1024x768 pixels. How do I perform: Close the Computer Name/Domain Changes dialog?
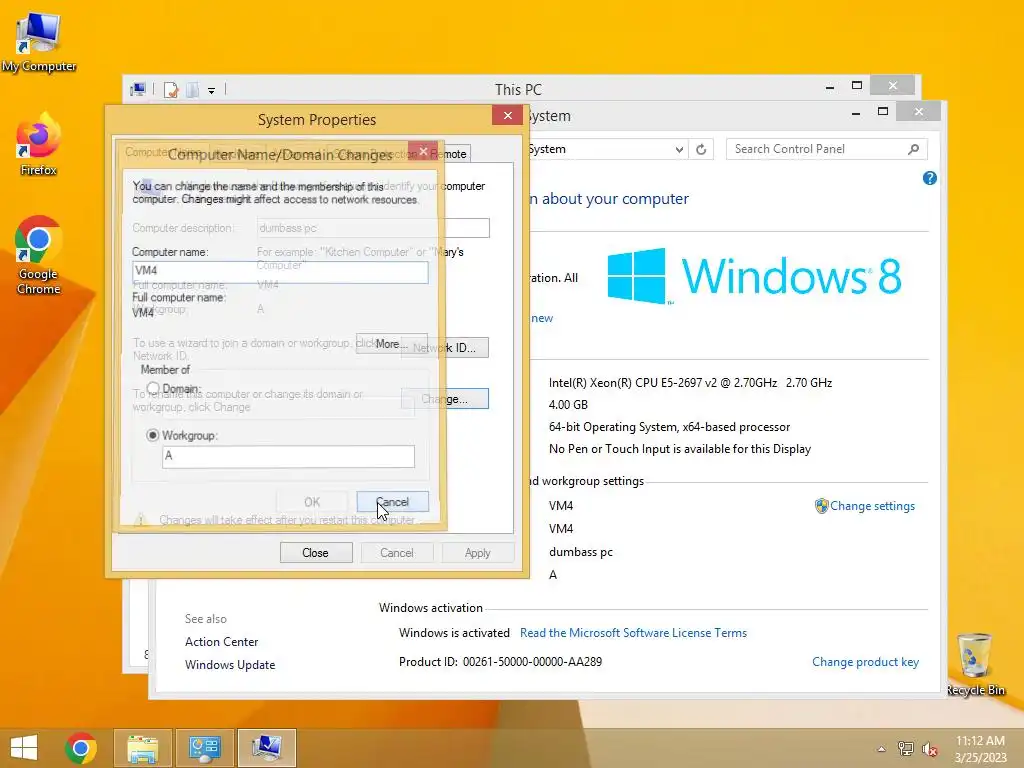point(423,152)
